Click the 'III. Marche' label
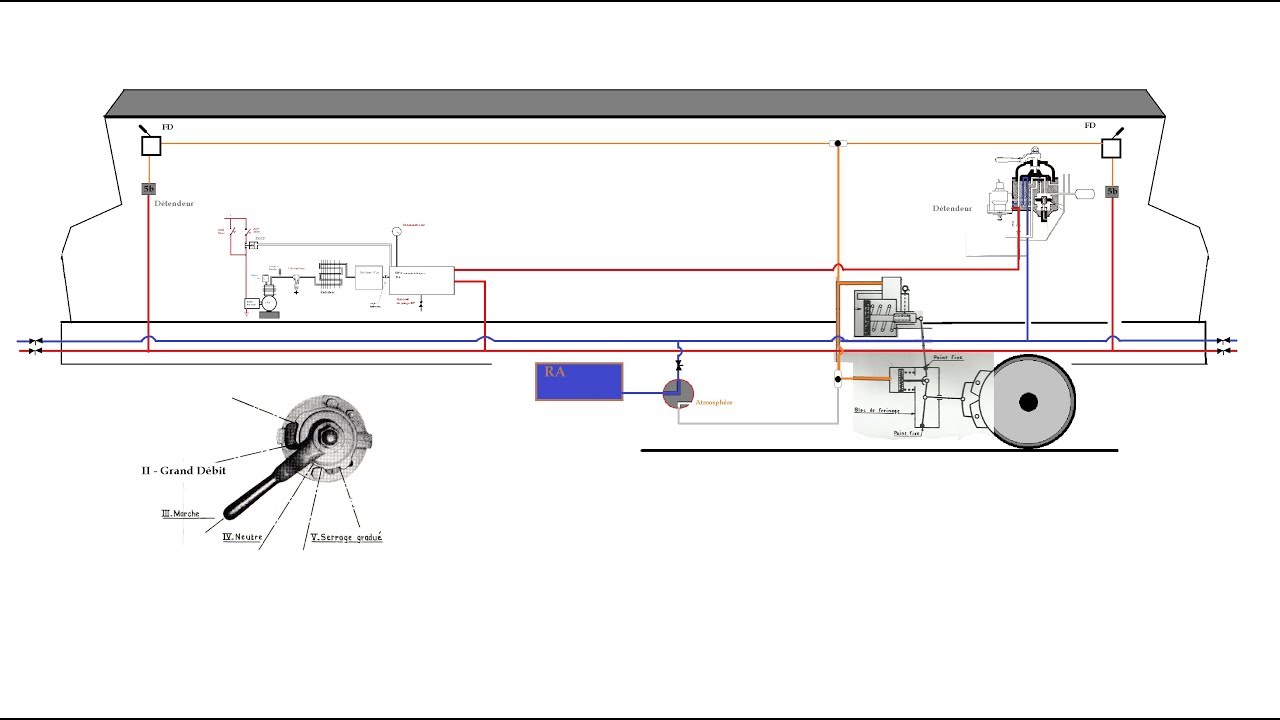The height and width of the screenshot is (720, 1280). (181, 514)
